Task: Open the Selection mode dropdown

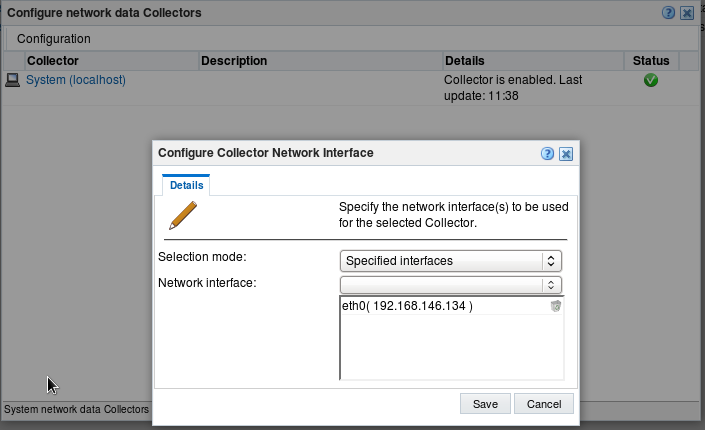Action: pos(451,261)
